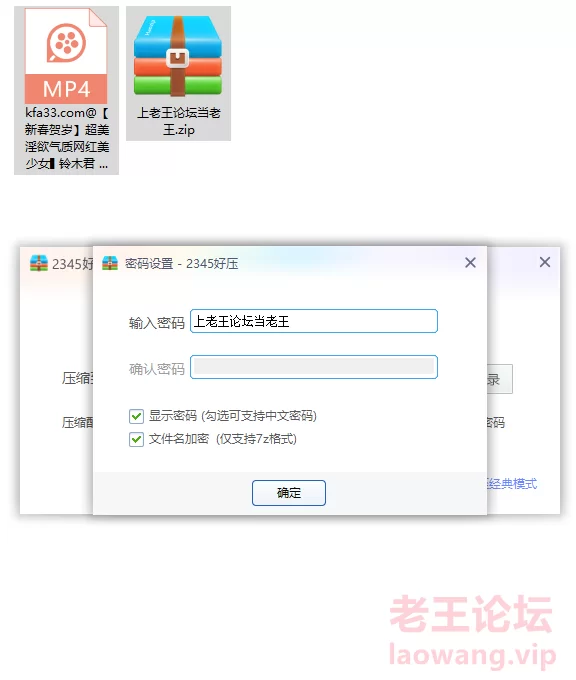Viewport: 576px width, 680px height.
Task: Click the 密码 text behind the dialog
Action: pos(495,422)
